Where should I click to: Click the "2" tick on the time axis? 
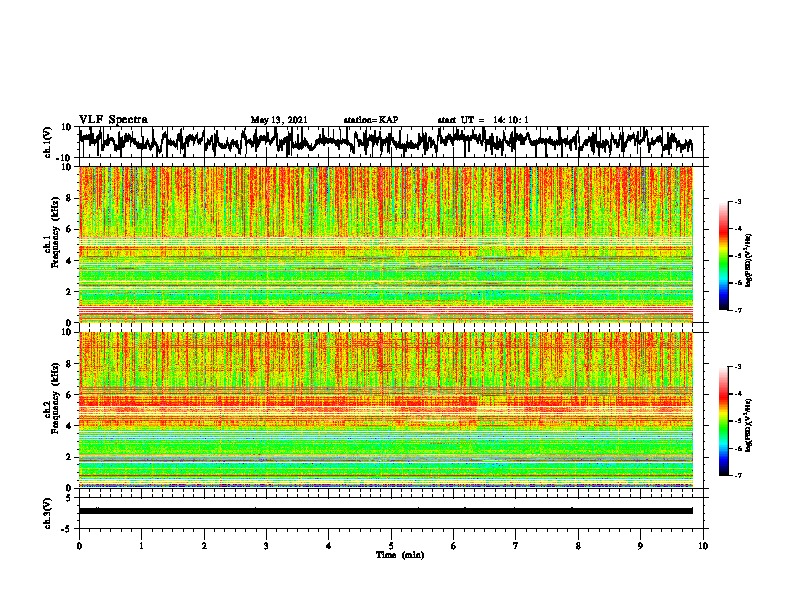click(x=204, y=546)
